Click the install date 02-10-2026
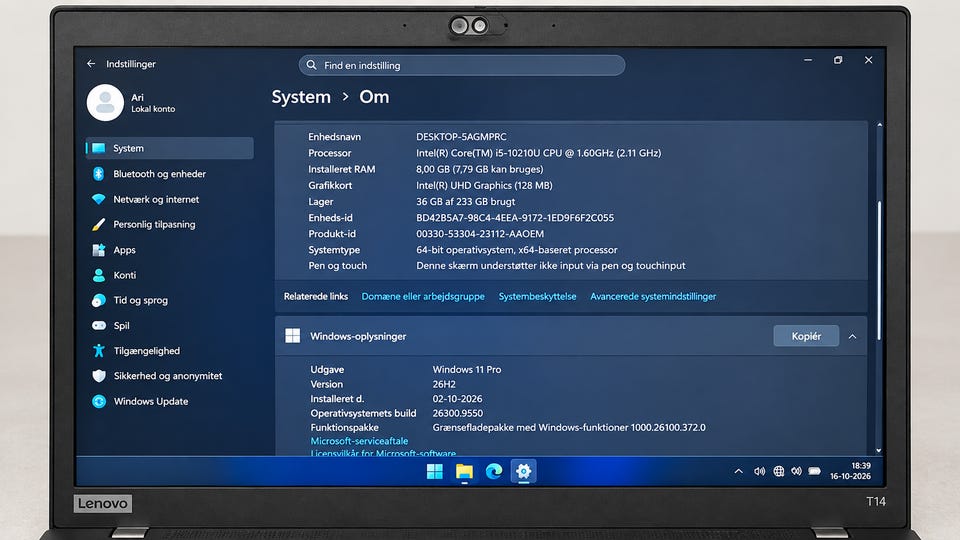 tap(457, 399)
